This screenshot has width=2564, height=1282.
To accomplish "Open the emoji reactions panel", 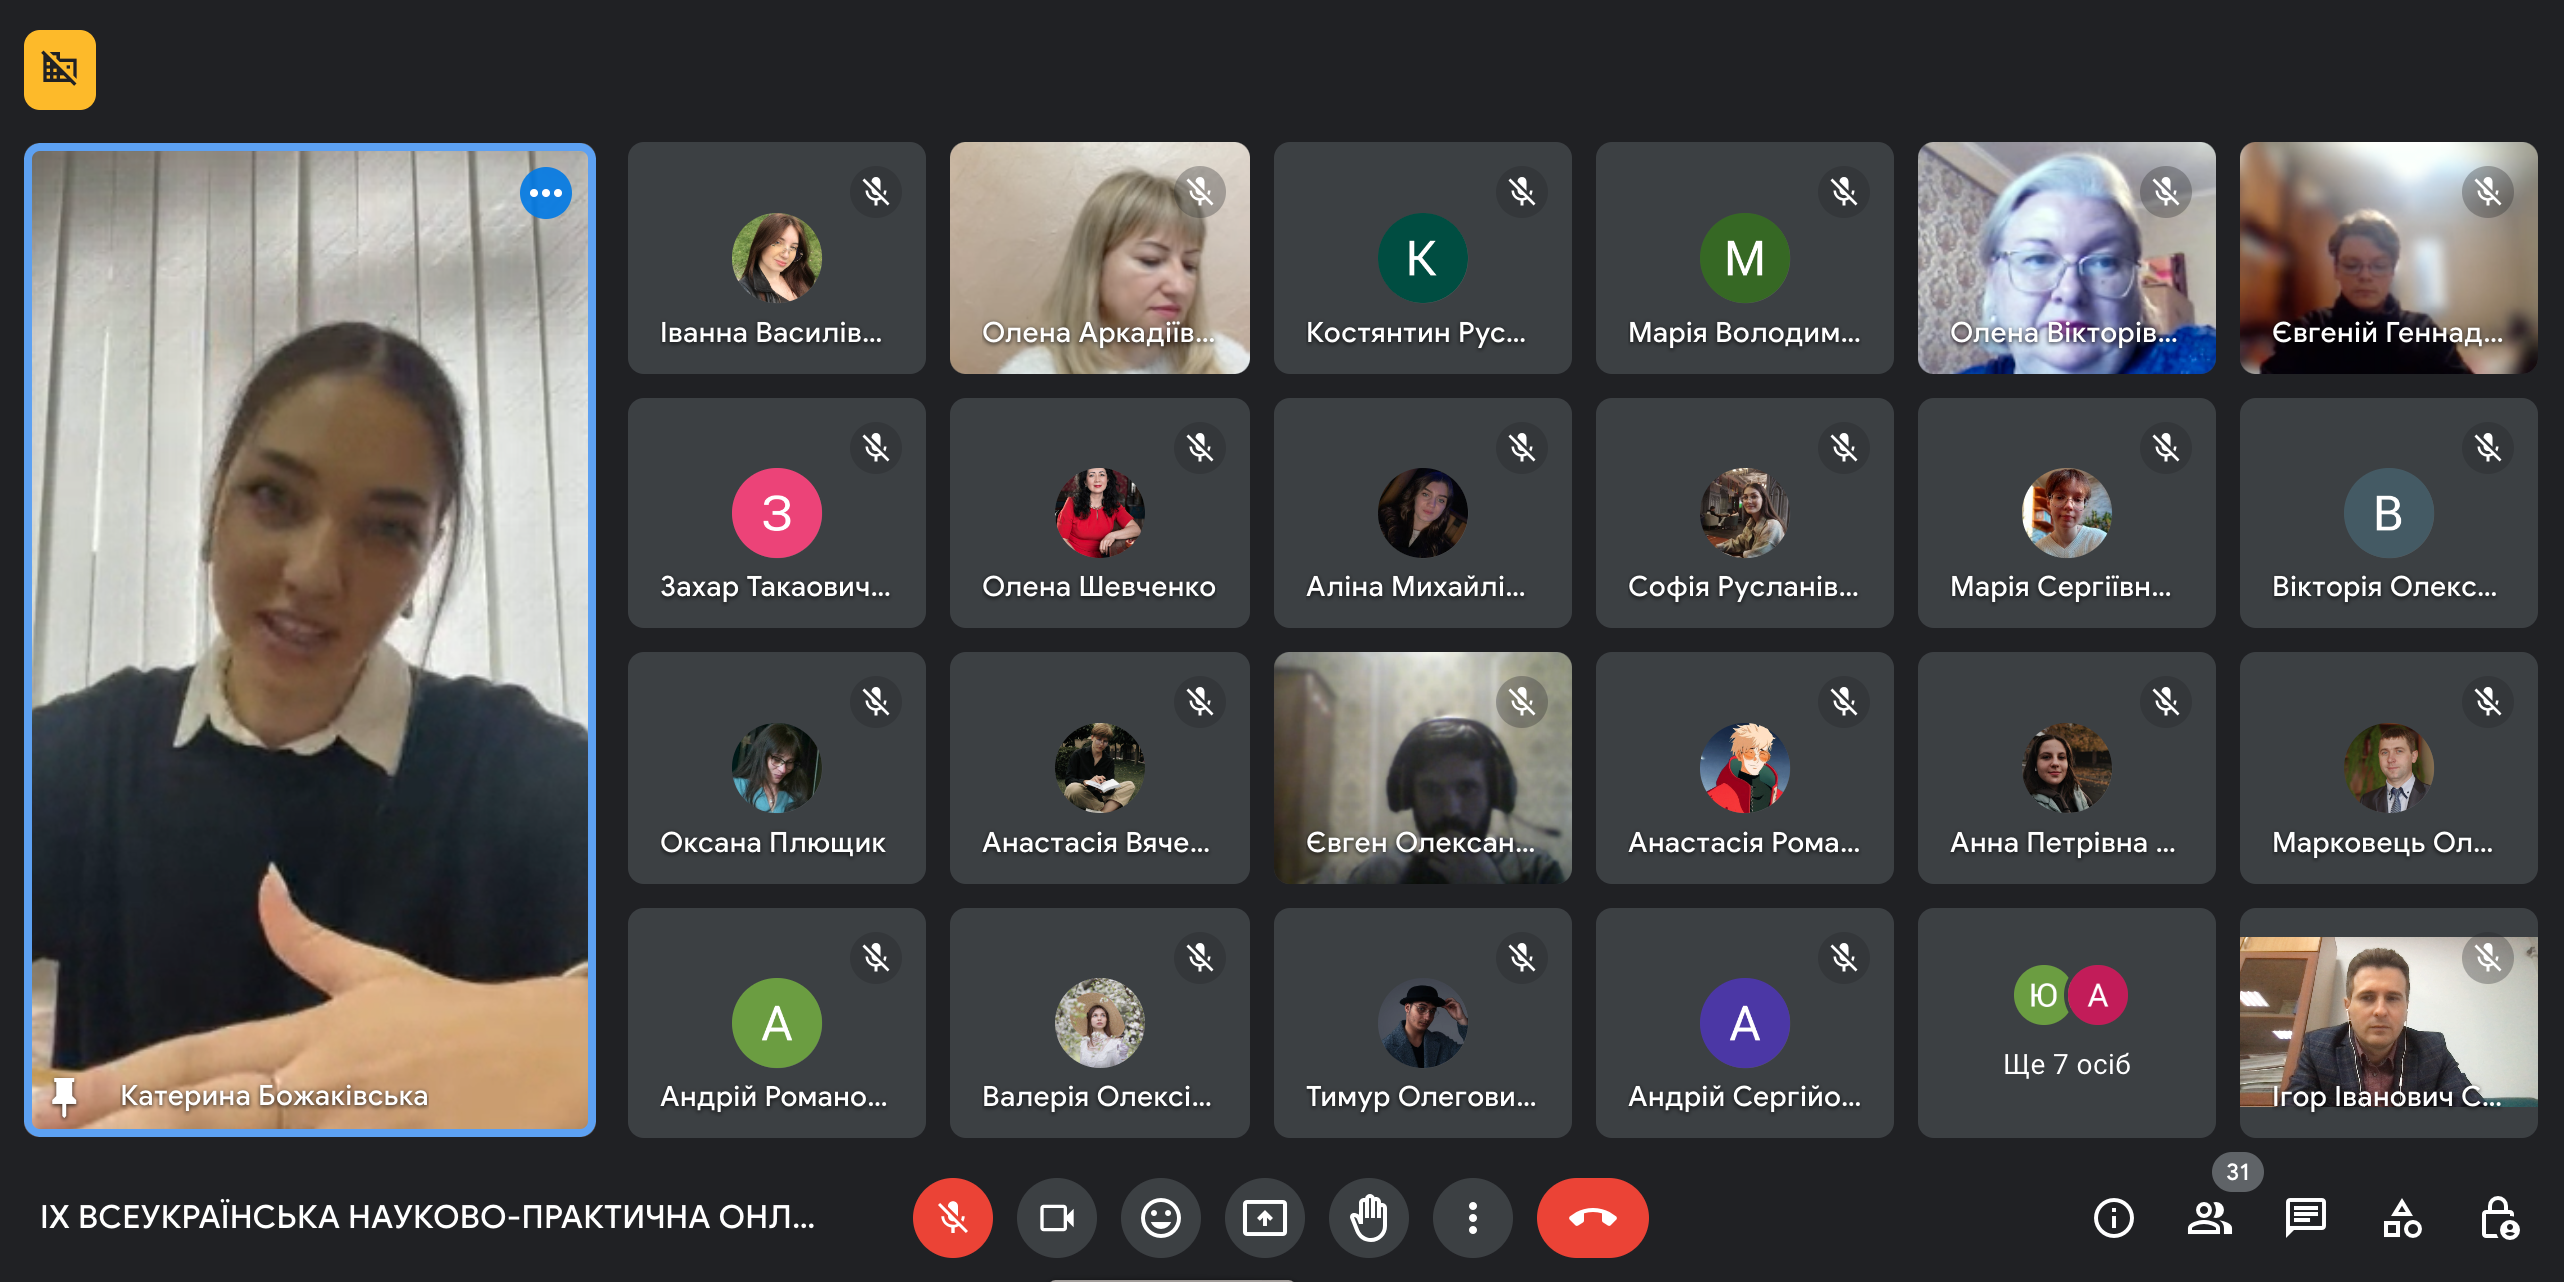I will point(1160,1217).
